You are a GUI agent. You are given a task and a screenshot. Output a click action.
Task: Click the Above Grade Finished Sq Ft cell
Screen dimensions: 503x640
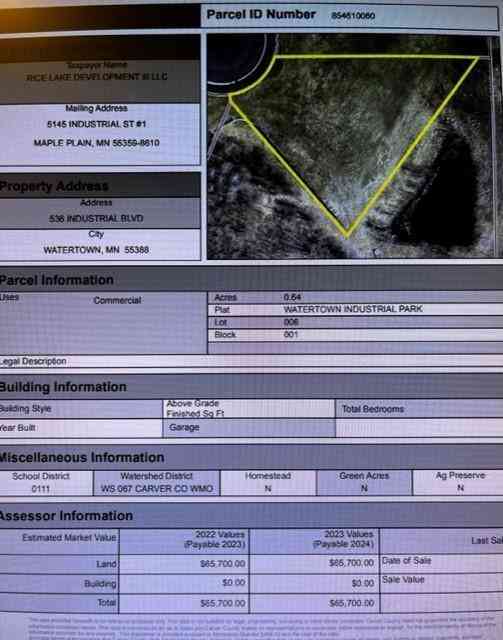(249, 409)
